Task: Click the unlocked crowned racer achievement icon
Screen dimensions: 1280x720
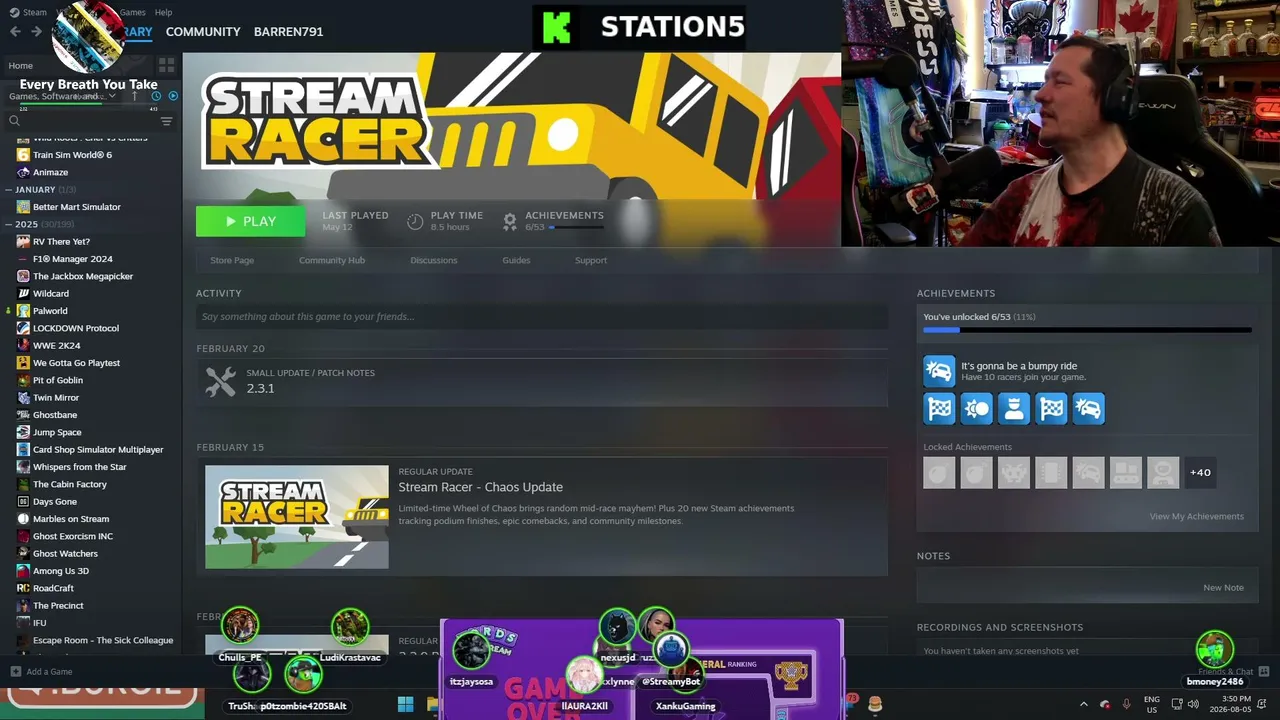Action: point(1014,408)
